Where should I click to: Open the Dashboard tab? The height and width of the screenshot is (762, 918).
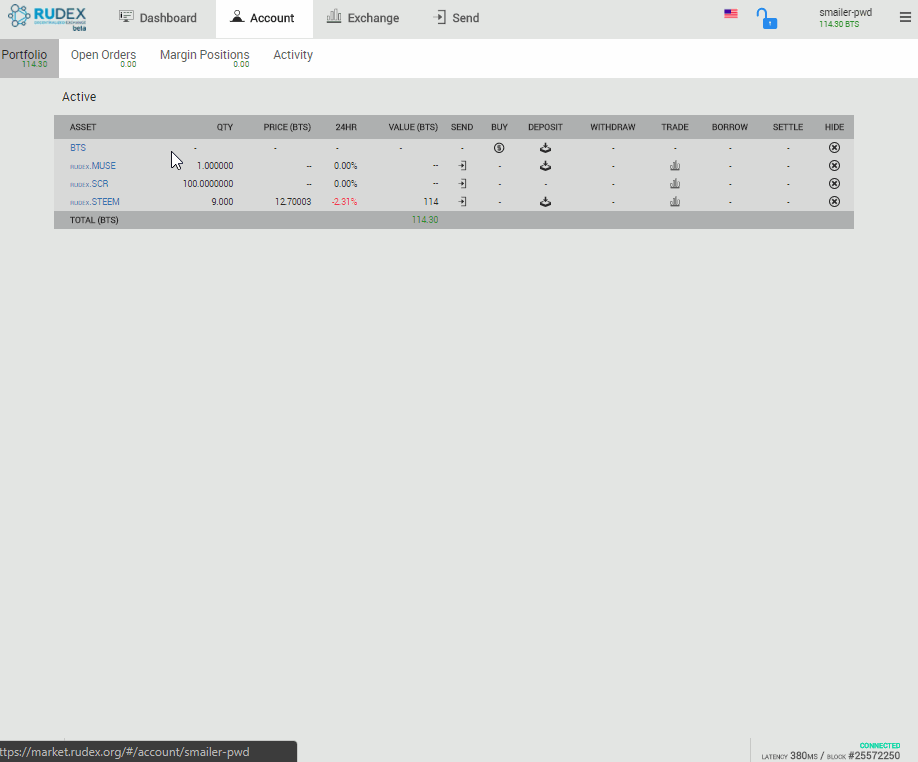pos(158,18)
